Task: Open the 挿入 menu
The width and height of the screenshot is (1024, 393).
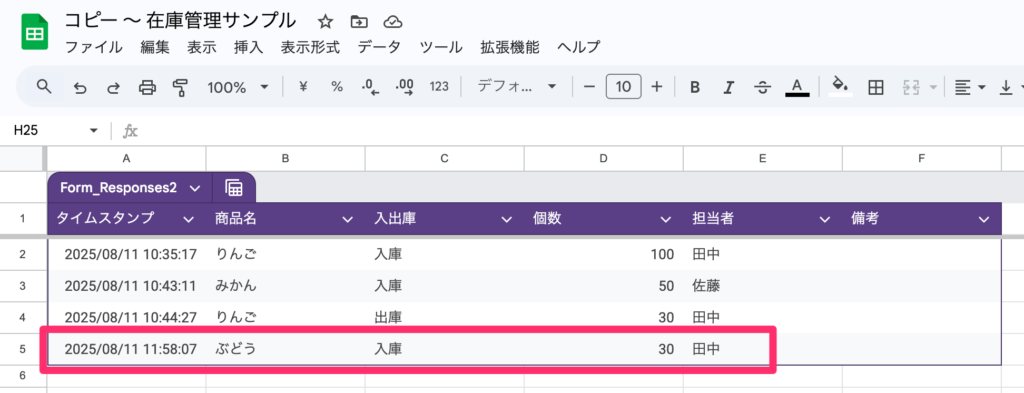Action: [248, 47]
